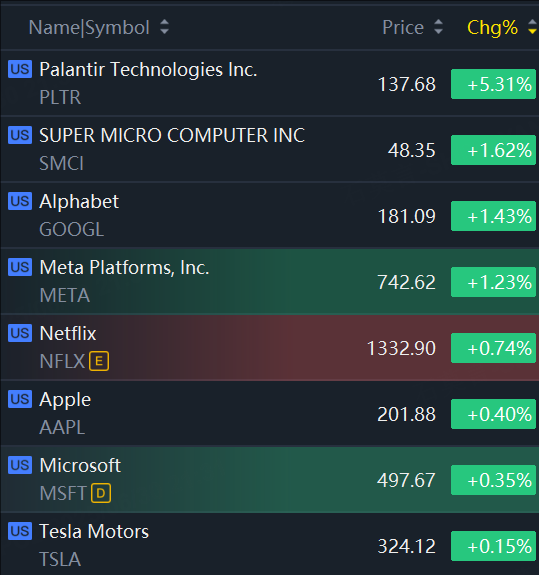The image size is (539, 575).
Task: Click the US market badge beside Netflix
Action: tap(20, 333)
